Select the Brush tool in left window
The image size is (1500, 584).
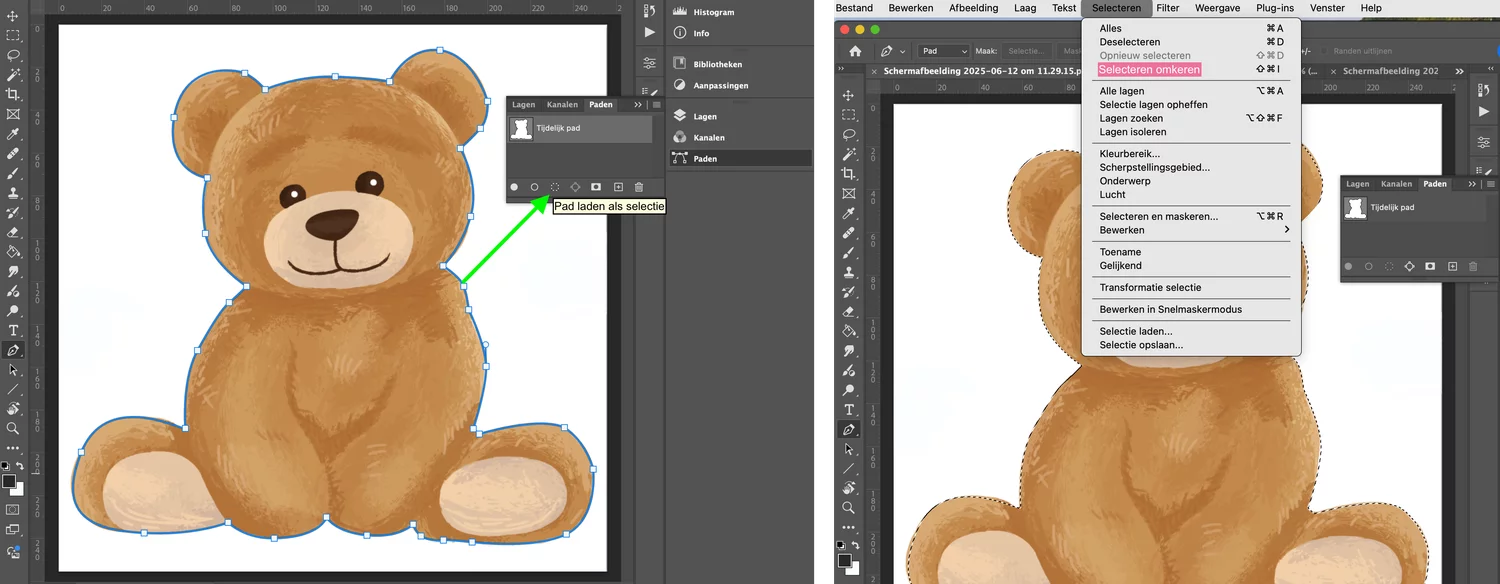coord(13,173)
